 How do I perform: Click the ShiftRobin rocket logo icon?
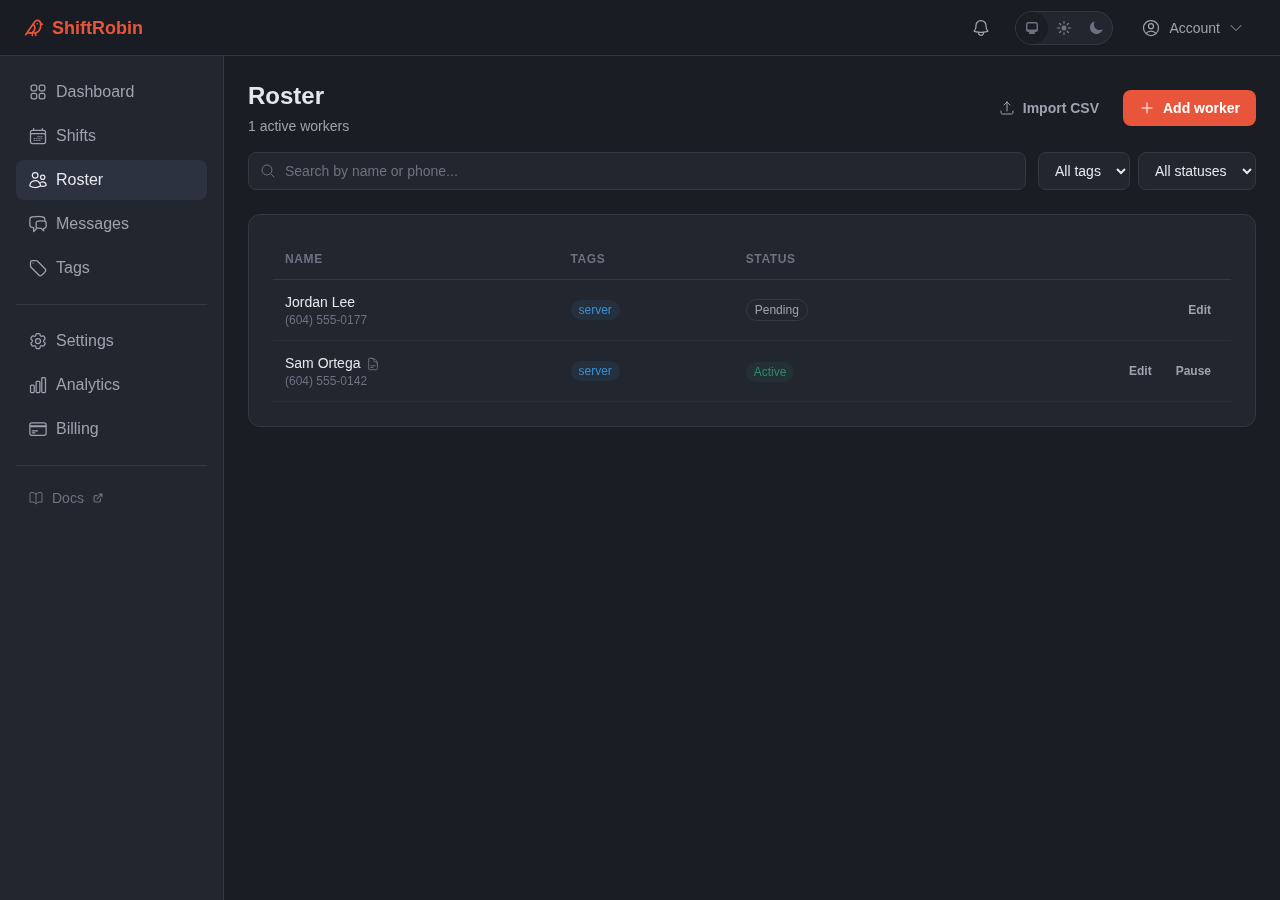pos(34,28)
